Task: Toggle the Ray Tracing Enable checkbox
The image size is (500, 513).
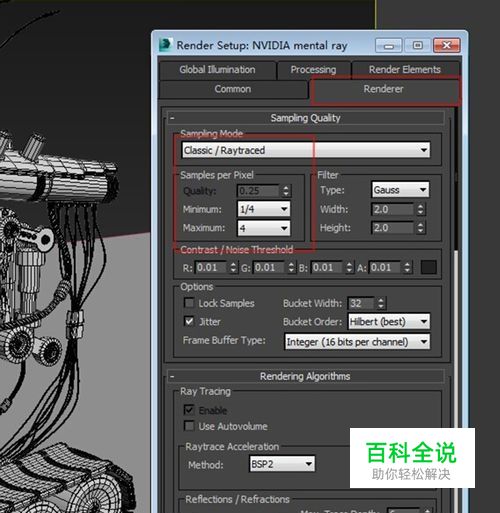Action: click(189, 410)
